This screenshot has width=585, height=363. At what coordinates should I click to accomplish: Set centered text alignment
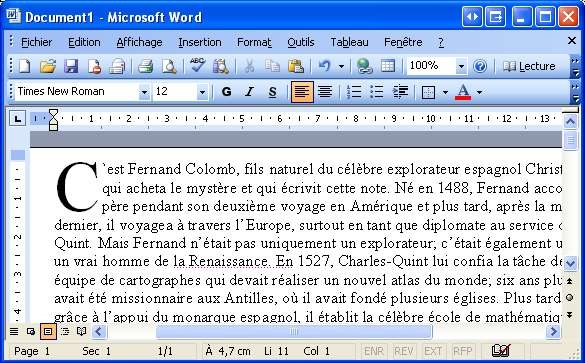click(325, 92)
